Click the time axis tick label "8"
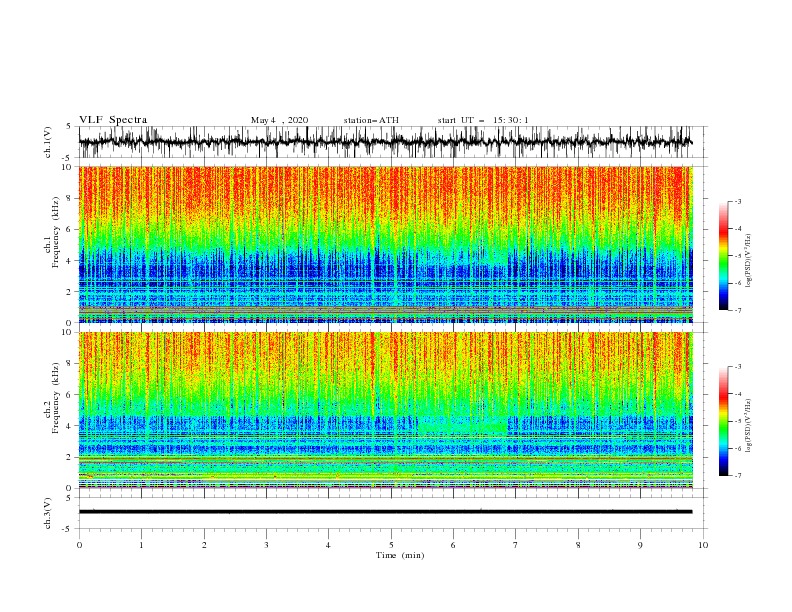Screen dimensions: 792x612 (578, 545)
